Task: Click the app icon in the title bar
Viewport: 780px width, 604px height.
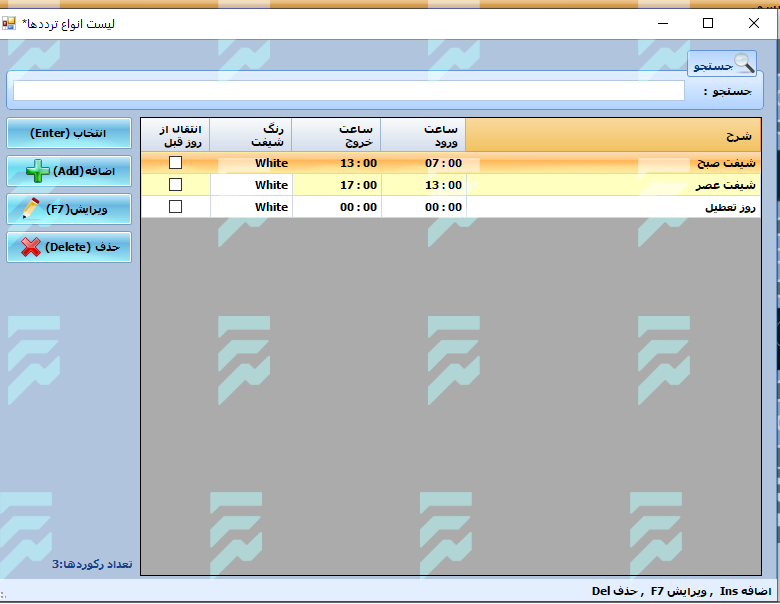Action: tap(9, 22)
